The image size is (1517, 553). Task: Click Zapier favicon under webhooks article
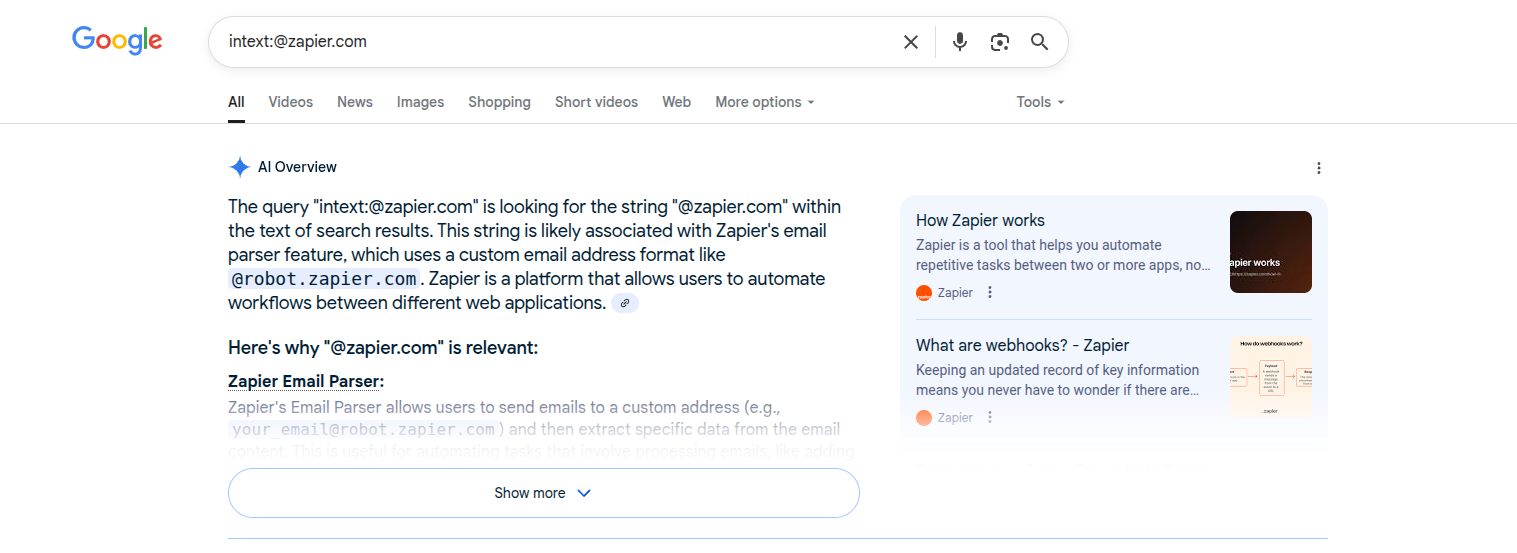click(924, 418)
